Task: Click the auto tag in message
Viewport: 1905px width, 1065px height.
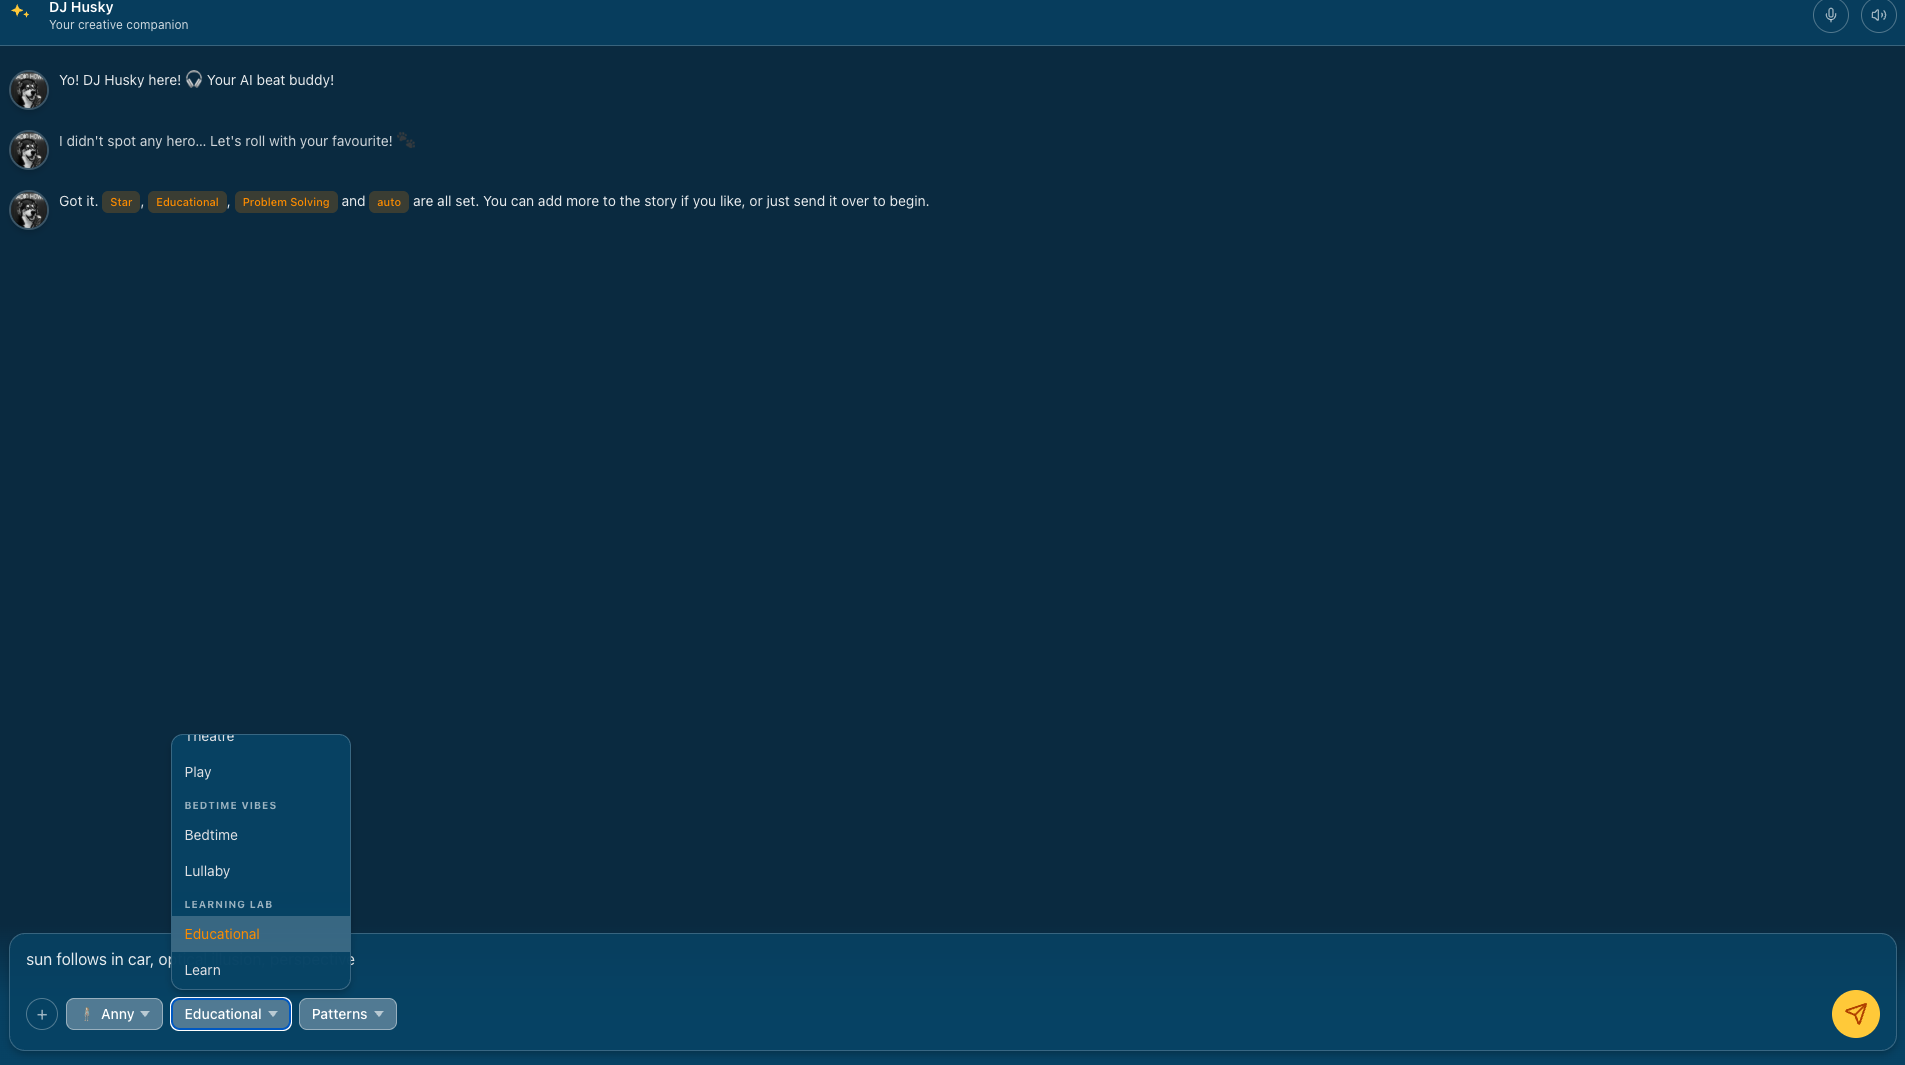Action: pyautogui.click(x=389, y=202)
